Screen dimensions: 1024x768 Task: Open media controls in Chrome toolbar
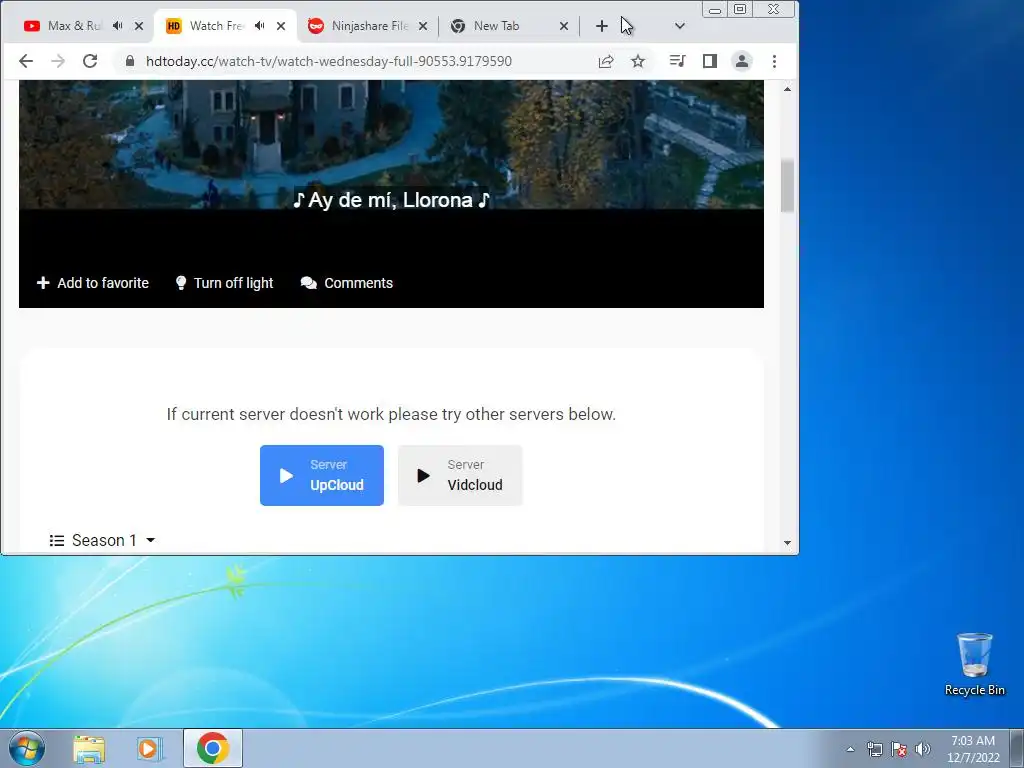point(677,61)
